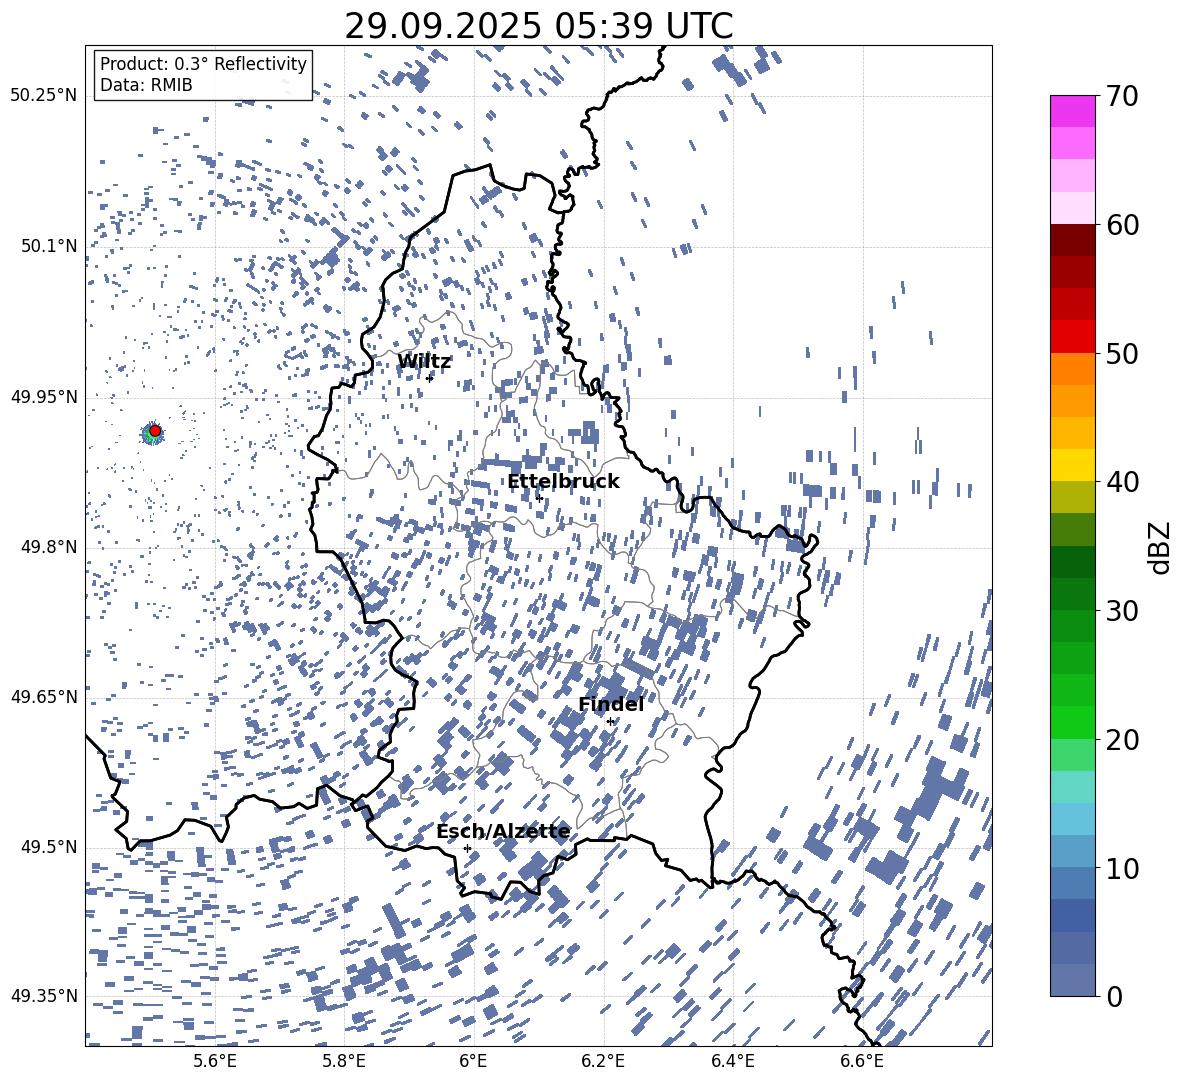Click the 49.8°N latitude label

(50, 547)
